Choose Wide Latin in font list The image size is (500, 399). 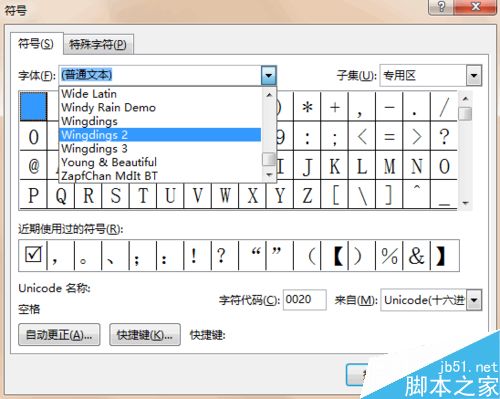coord(160,94)
